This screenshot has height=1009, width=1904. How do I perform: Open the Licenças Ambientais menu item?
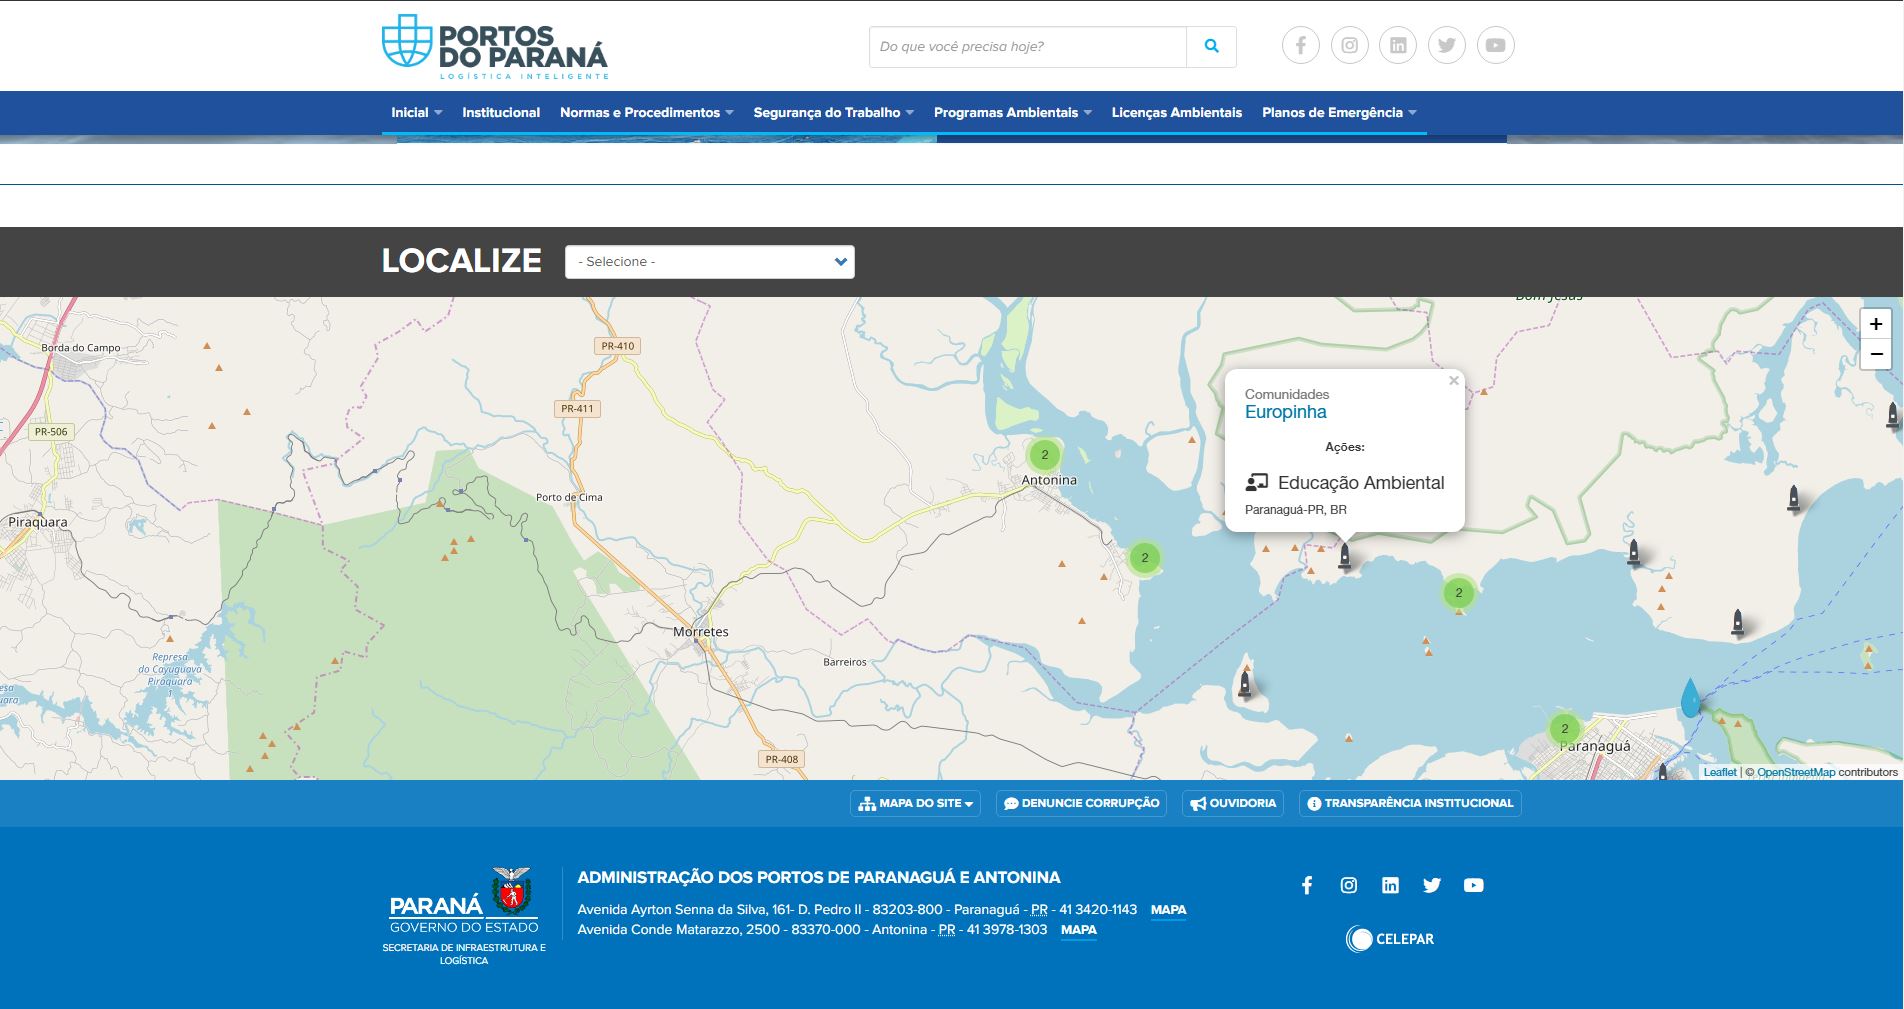click(1177, 112)
